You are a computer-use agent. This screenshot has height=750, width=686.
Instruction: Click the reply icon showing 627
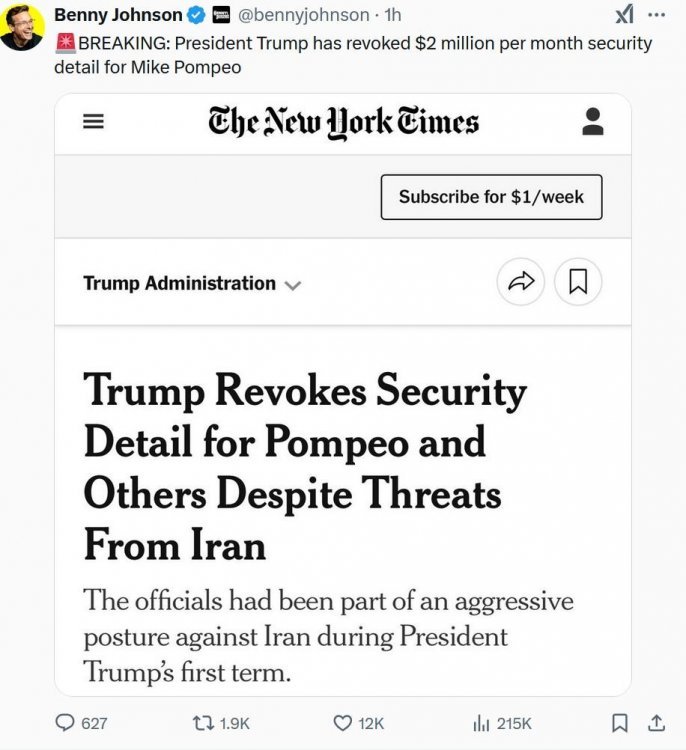[66, 722]
